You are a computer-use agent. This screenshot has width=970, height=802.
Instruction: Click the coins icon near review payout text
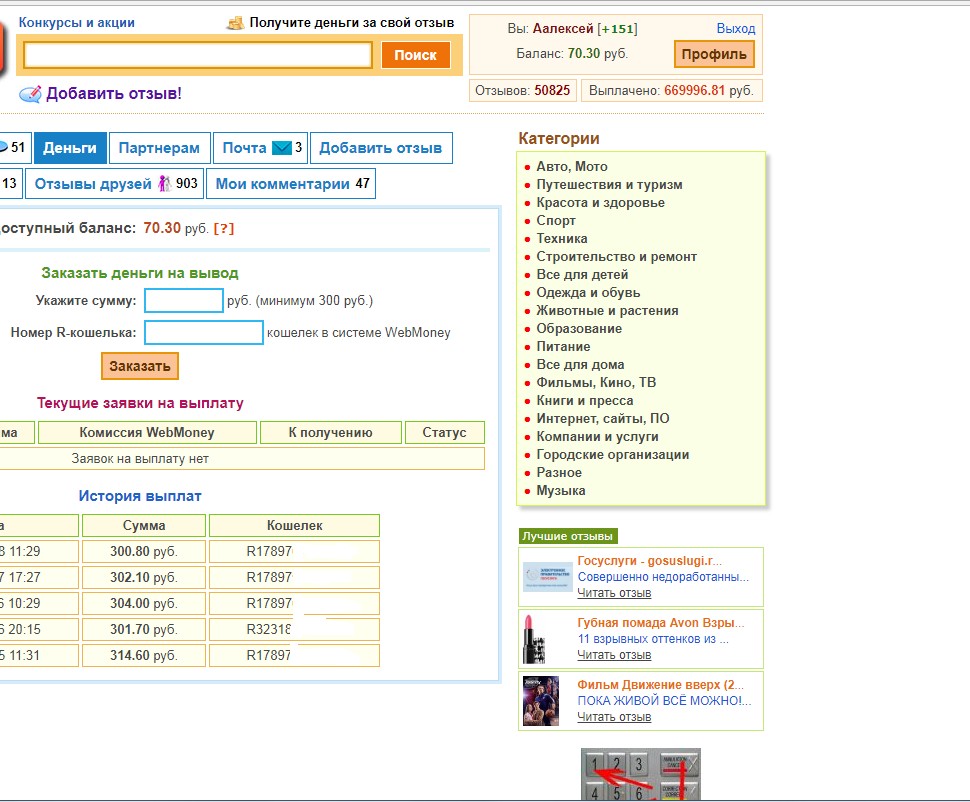(236, 22)
